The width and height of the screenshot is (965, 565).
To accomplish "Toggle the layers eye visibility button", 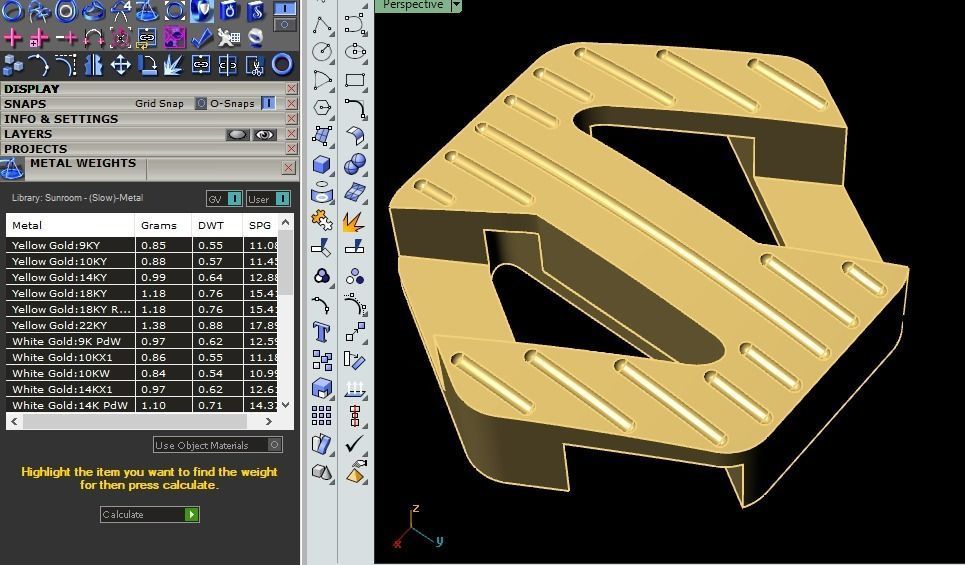I will (265, 135).
